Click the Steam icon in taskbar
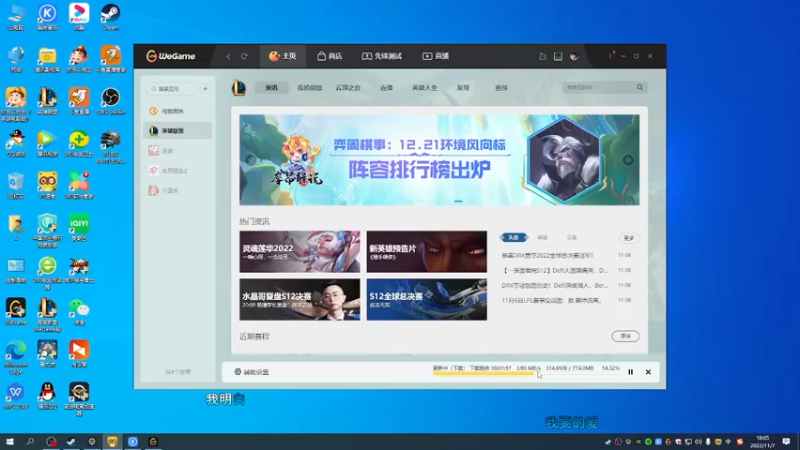The width and height of the screenshot is (800, 450). pyautogui.click(x=71, y=441)
